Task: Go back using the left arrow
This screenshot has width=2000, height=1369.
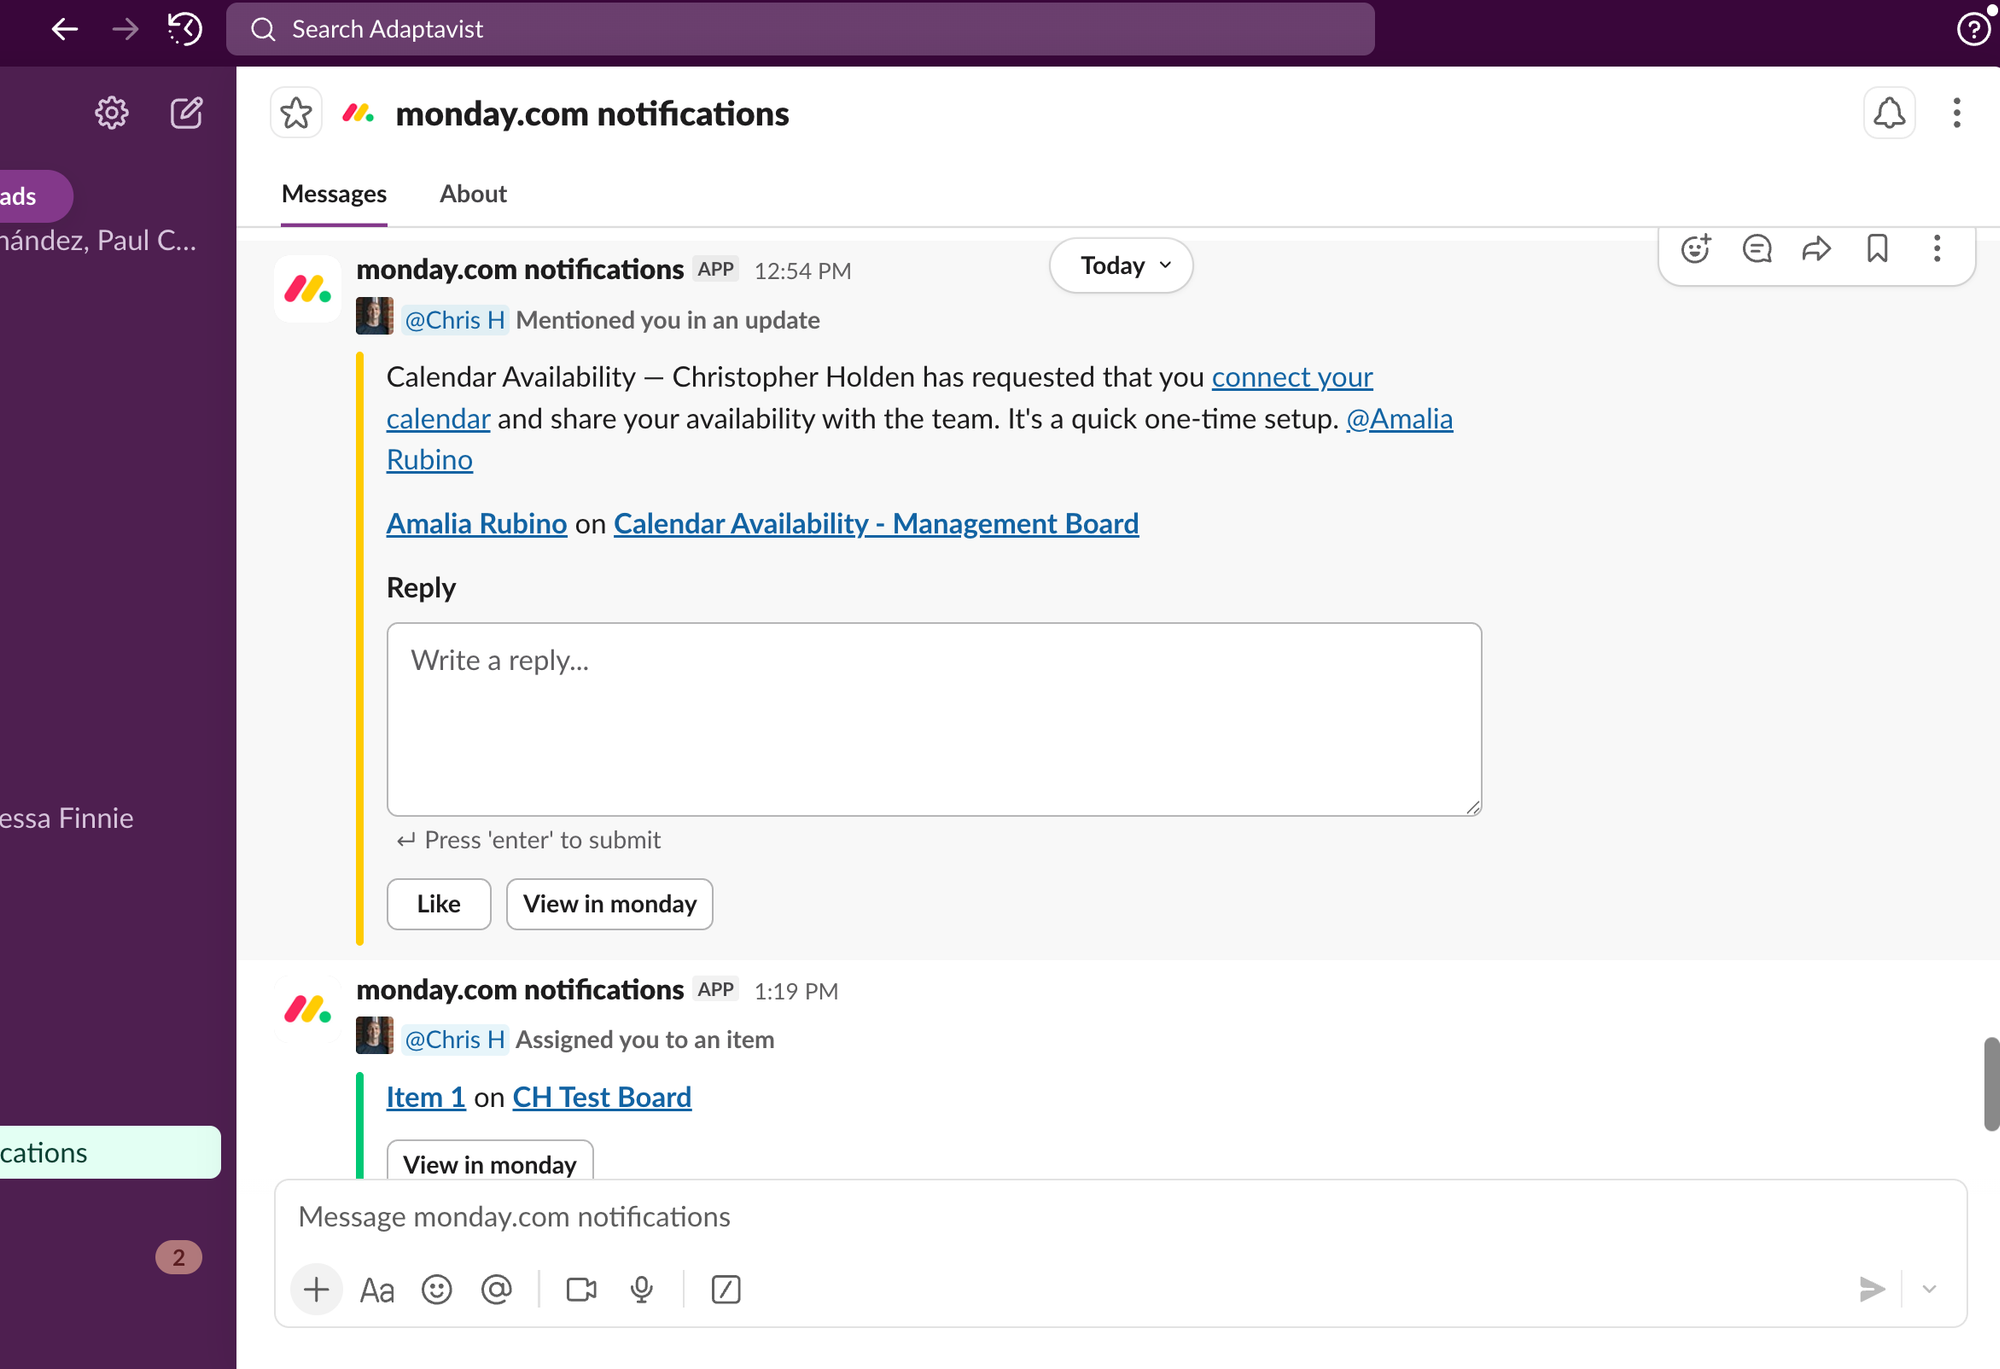Action: pyautogui.click(x=65, y=29)
